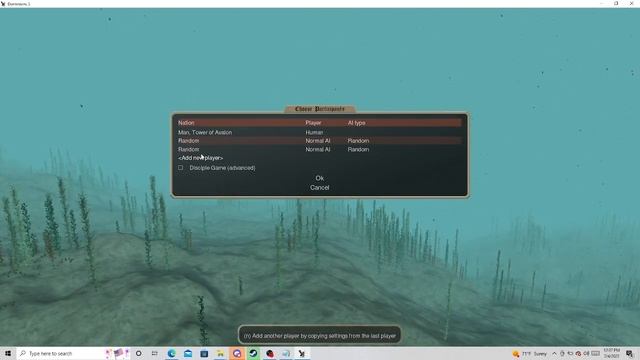Viewport: 640px width, 360px height.
Task: Select nation Man, Tower of Avalon
Action: (205, 132)
